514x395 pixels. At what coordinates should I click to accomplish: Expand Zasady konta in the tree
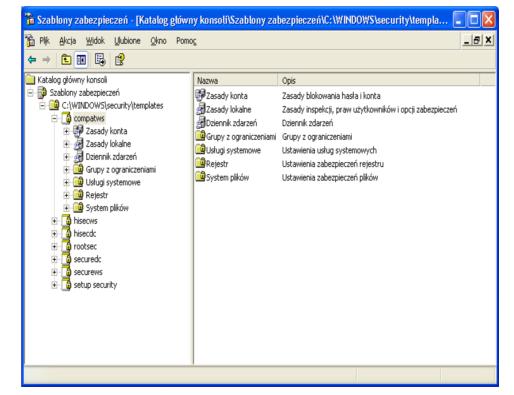pyautogui.click(x=66, y=131)
